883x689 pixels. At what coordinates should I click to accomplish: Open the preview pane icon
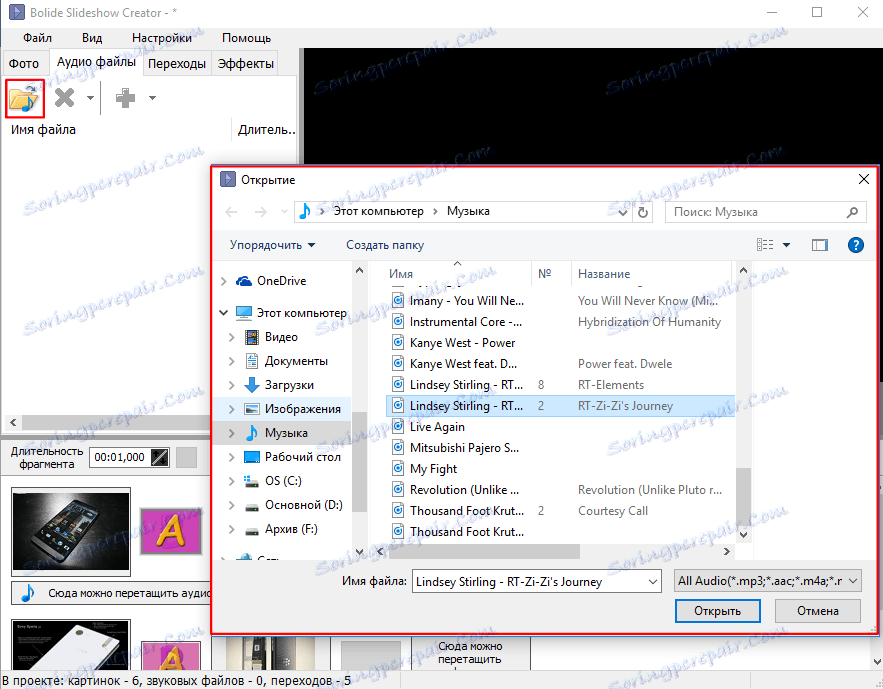pos(819,244)
